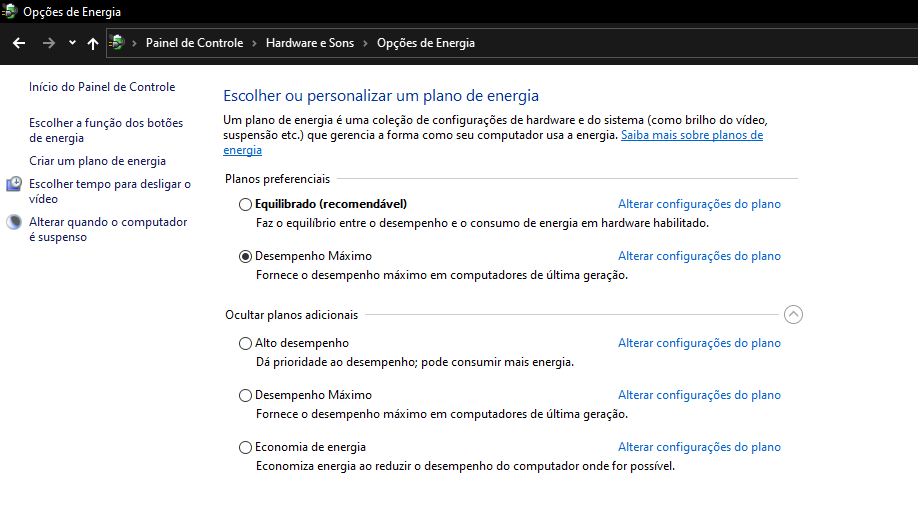Image resolution: width=918 pixels, height=521 pixels.
Task: Open Saiba mais sobre planos de energia link
Action: coord(691,135)
